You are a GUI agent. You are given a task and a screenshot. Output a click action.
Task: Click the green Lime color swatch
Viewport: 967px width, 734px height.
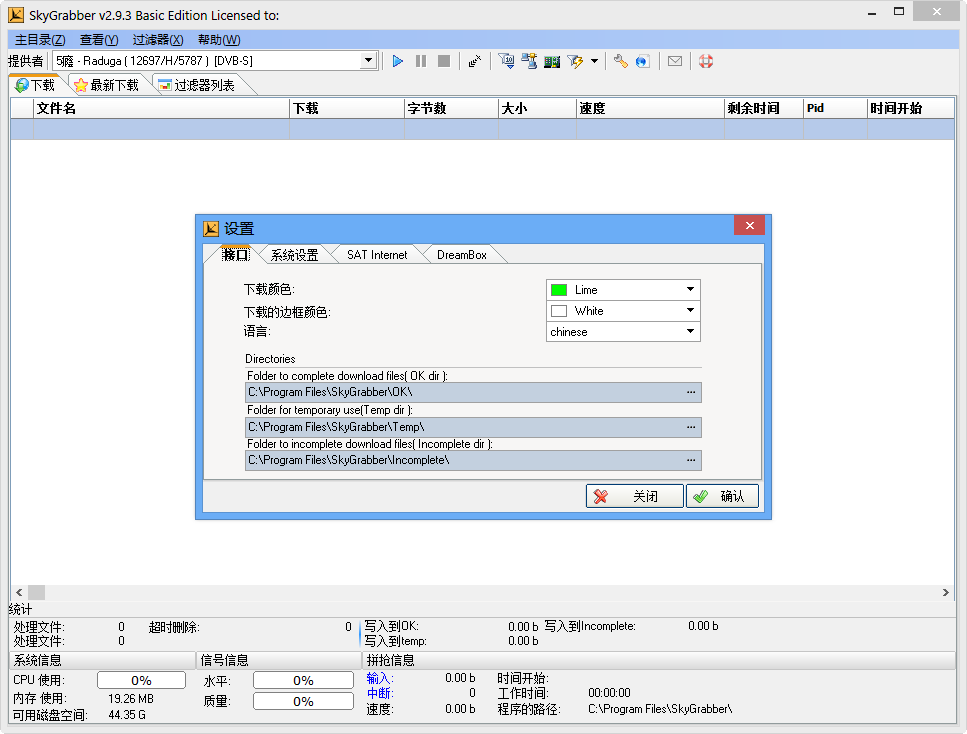[x=559, y=290]
